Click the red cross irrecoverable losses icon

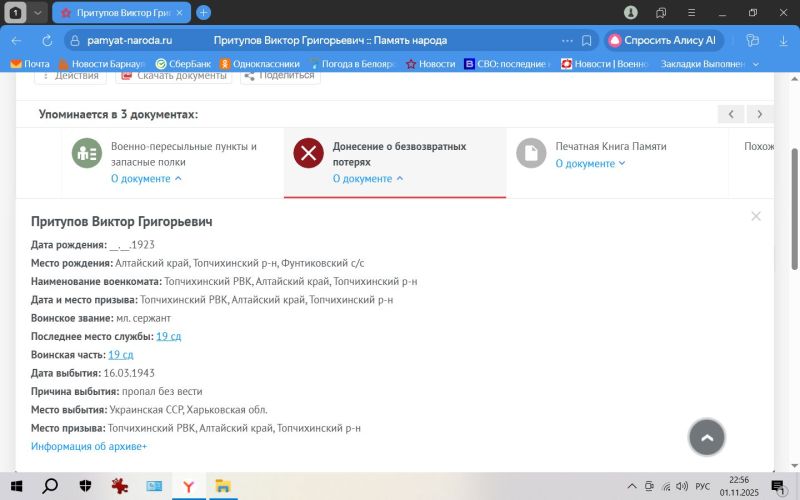click(308, 153)
